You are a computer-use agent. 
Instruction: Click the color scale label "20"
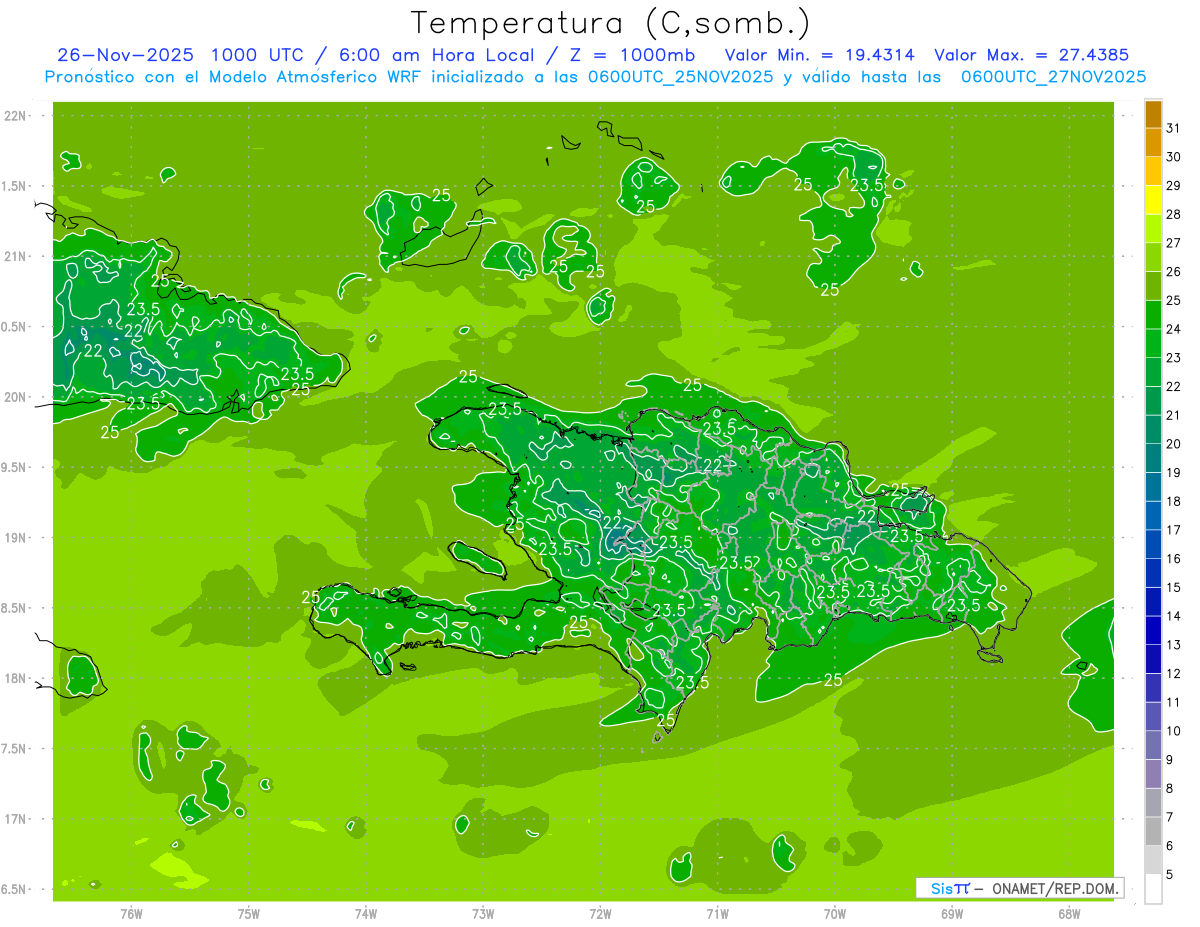1174,444
